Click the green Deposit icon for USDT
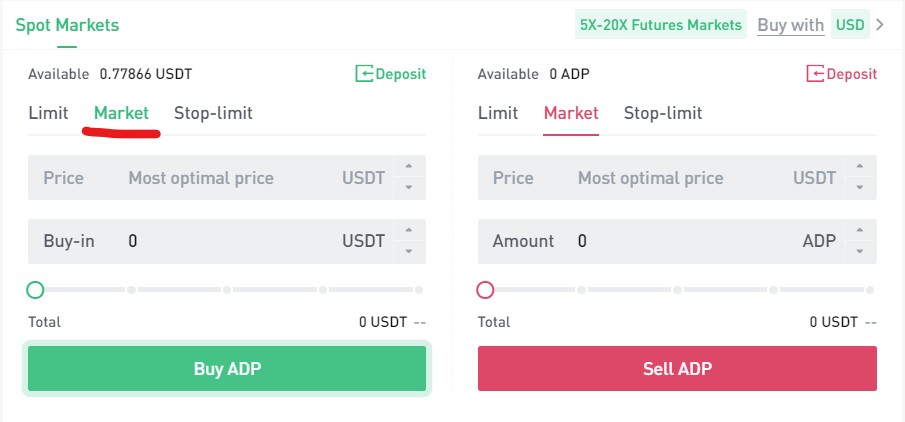Screen dimensions: 905x422 pos(365,74)
